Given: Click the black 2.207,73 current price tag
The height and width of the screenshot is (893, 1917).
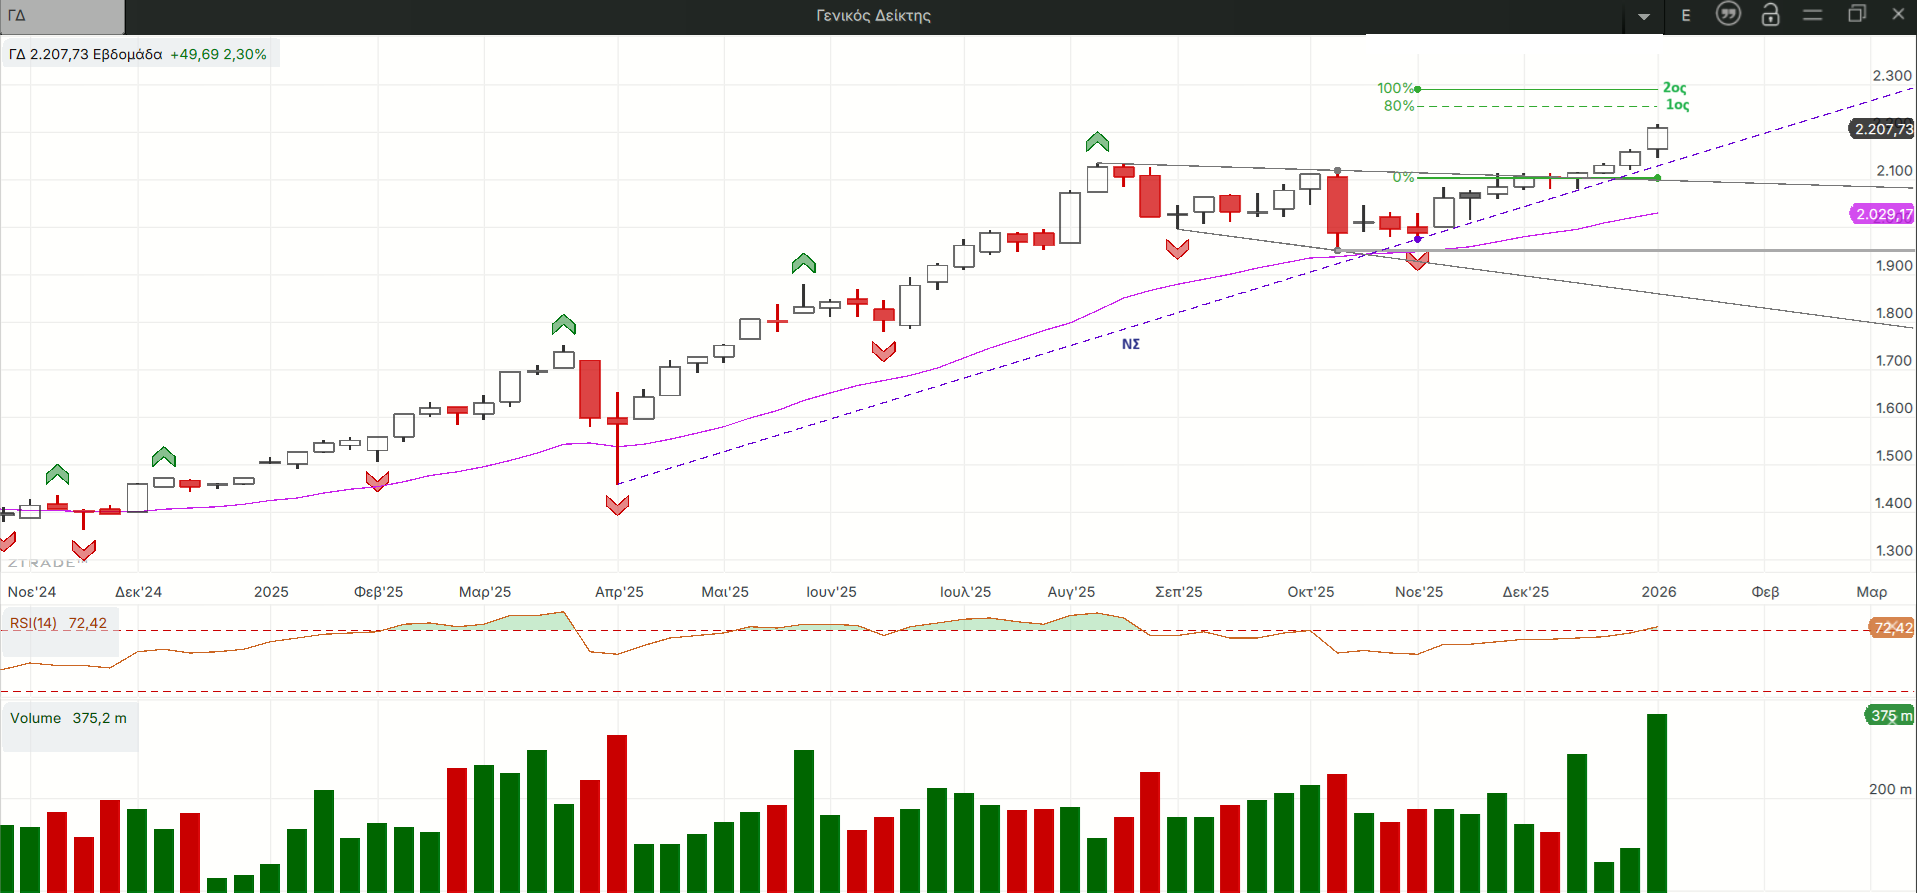Looking at the screenshot, I should click(1882, 129).
